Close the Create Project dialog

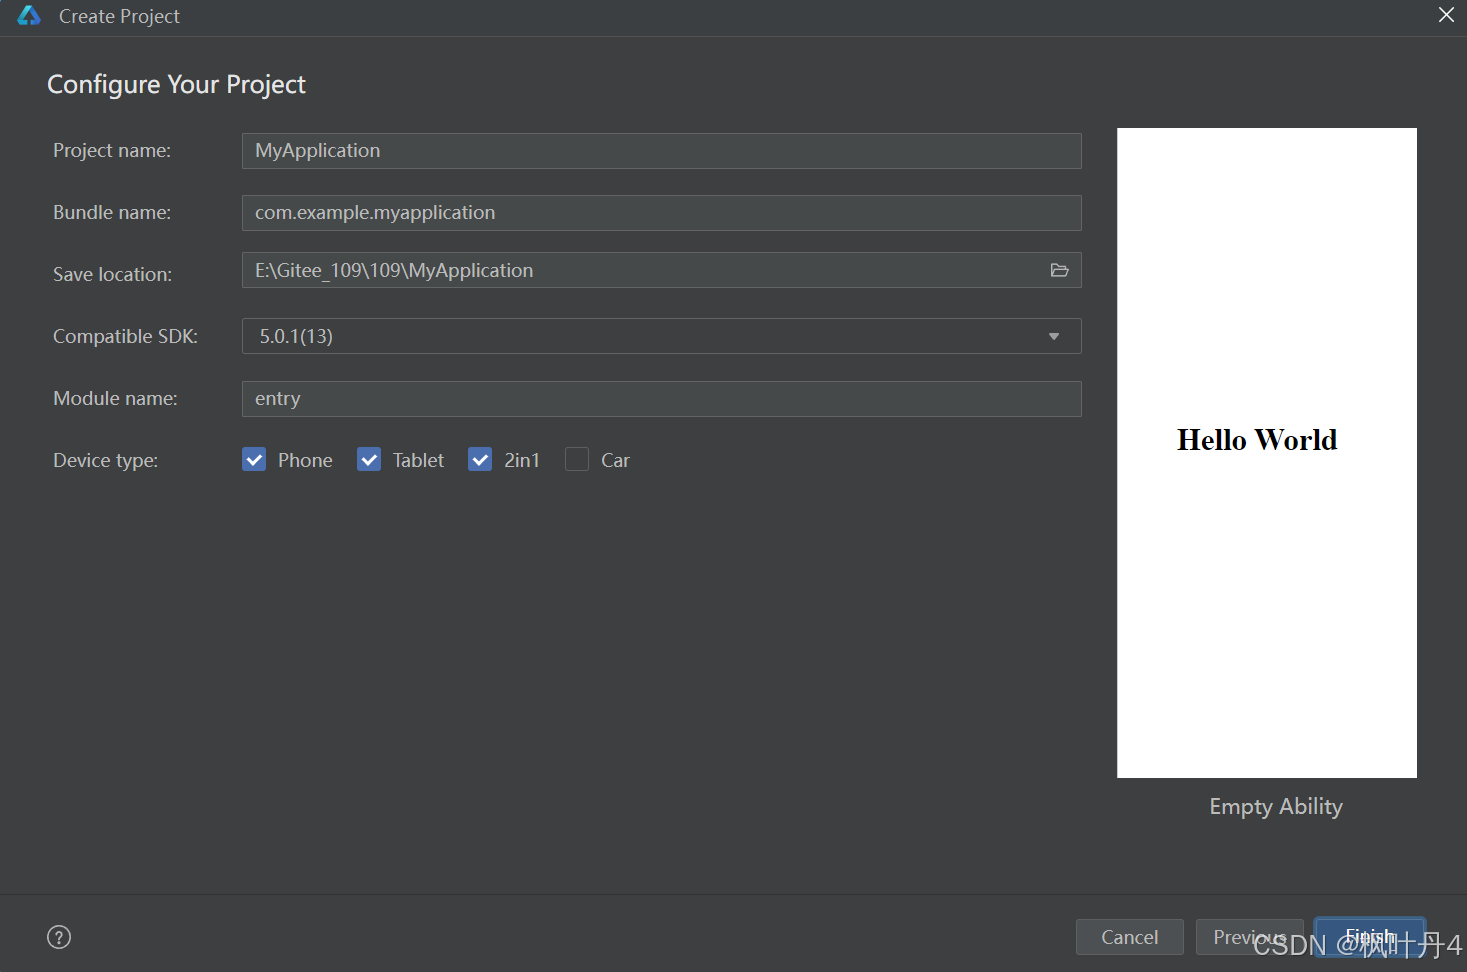pyautogui.click(x=1446, y=15)
